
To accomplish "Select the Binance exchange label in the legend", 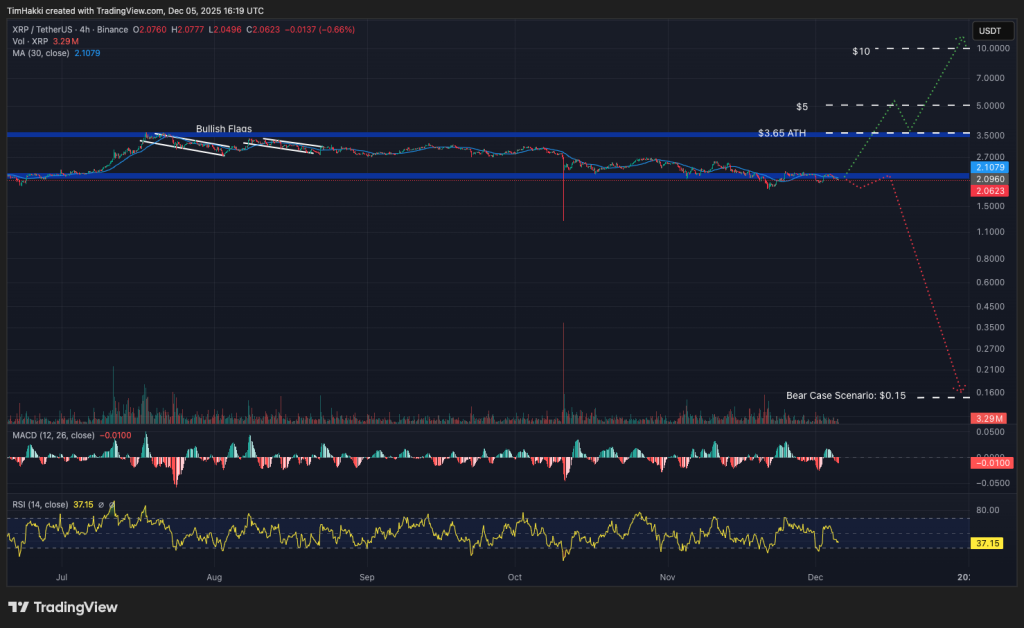I will point(110,29).
